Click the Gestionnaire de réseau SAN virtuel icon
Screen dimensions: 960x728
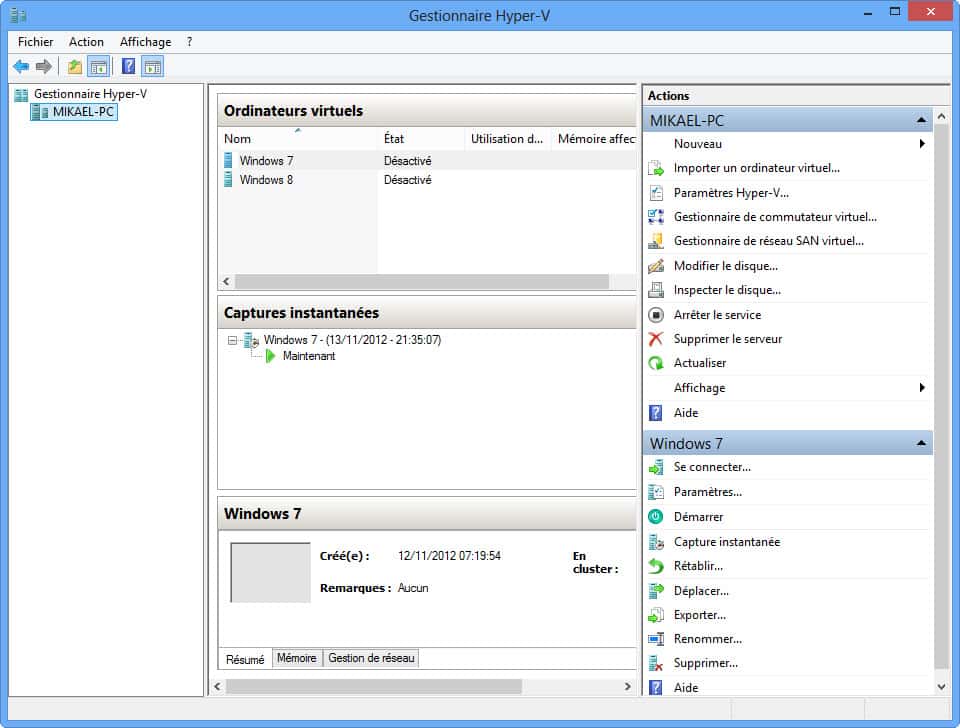[656, 241]
